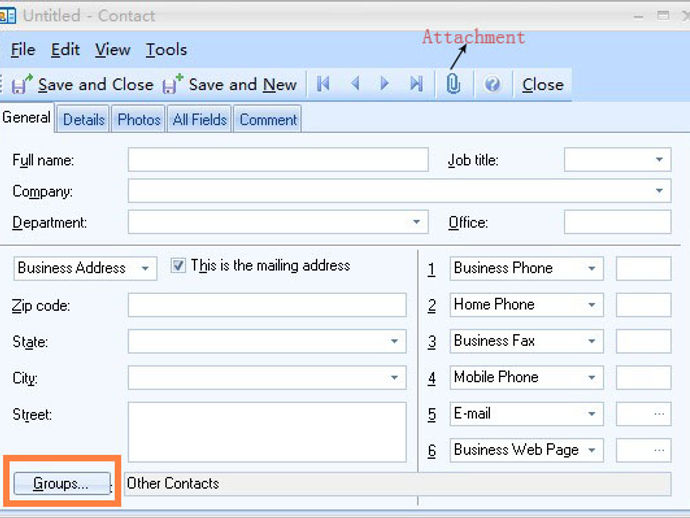The image size is (690, 518).
Task: Click the Home Phone number field
Action: tap(643, 305)
